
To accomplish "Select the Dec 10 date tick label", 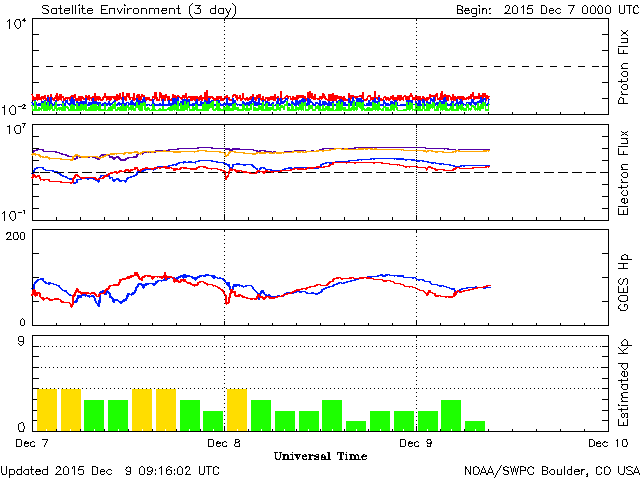I will [x=608, y=442].
